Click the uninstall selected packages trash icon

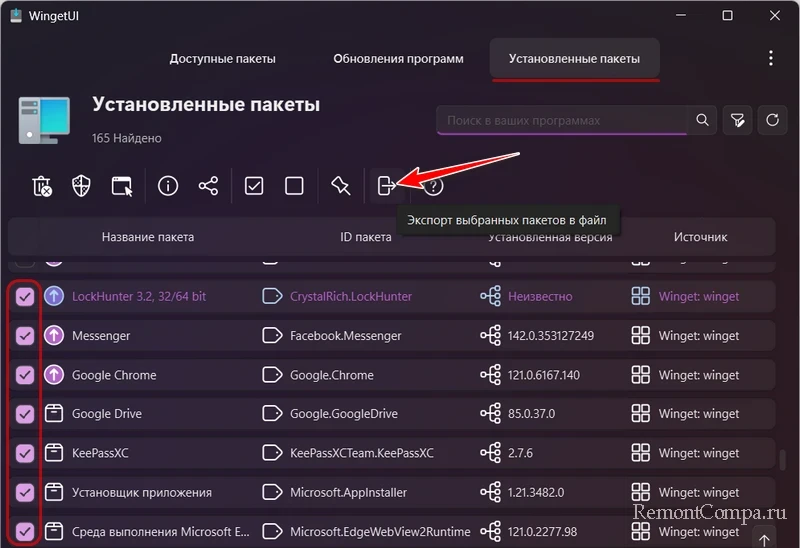[41, 186]
